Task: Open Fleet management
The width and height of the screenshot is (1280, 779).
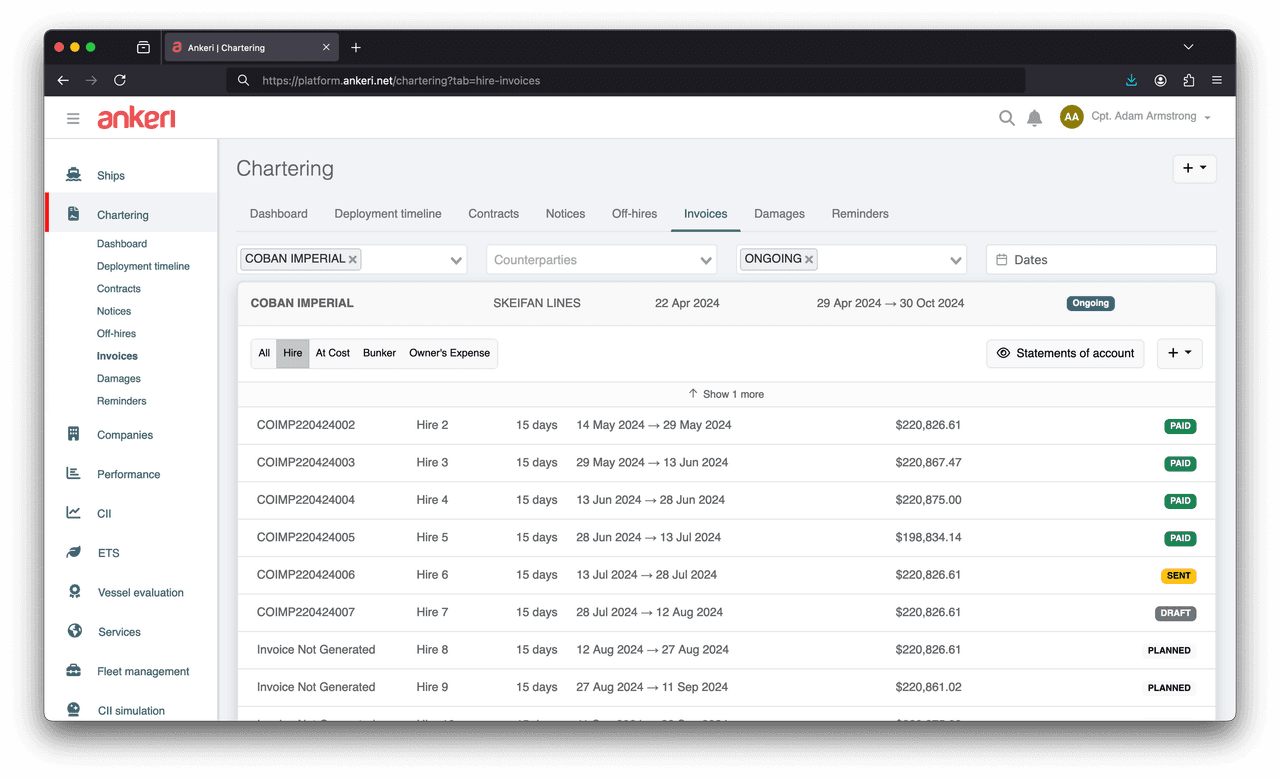Action: tap(143, 671)
